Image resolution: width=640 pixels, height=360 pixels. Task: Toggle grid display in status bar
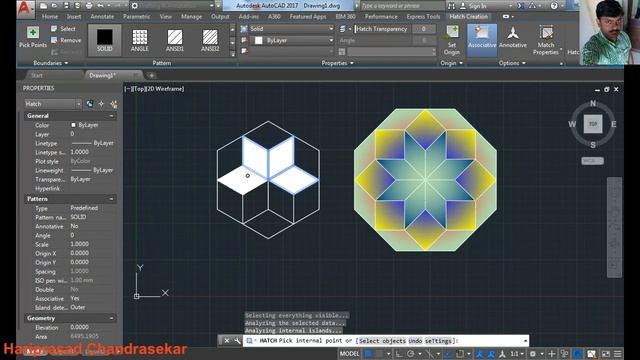click(x=368, y=354)
